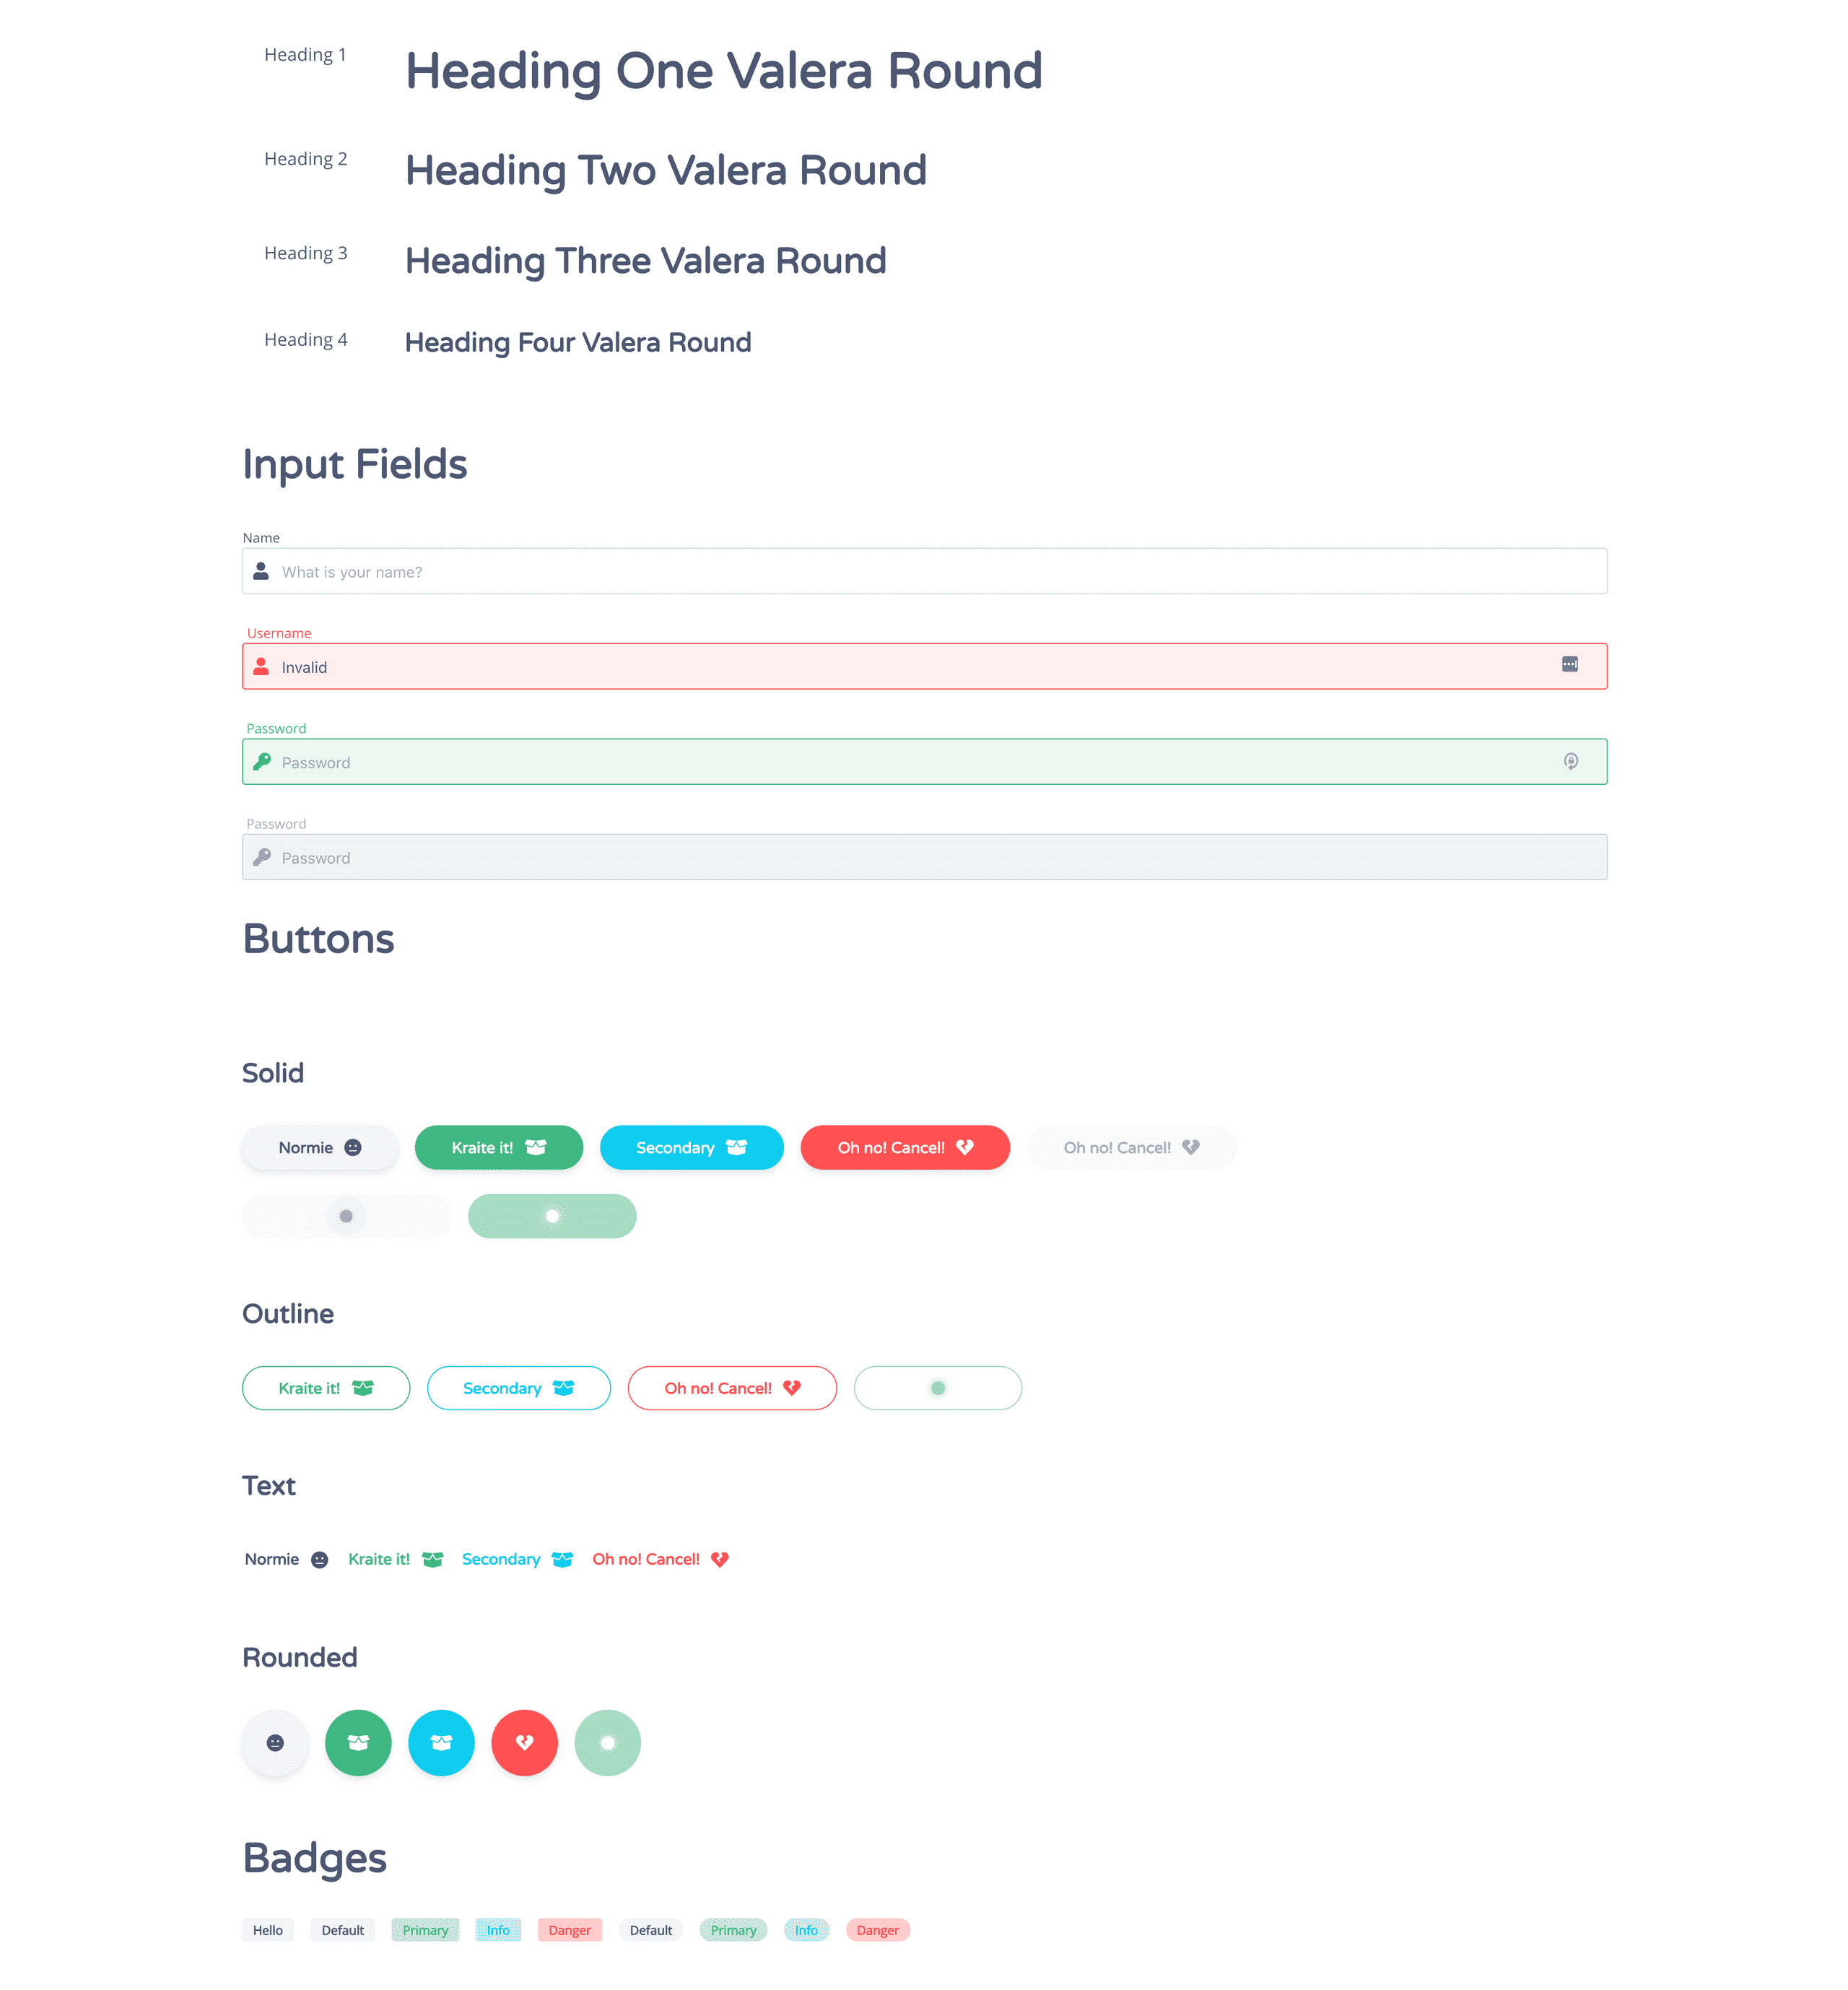The width and height of the screenshot is (1848, 1990).
Task: Click the key-manager icon in the green Password field
Action: coord(1570,761)
